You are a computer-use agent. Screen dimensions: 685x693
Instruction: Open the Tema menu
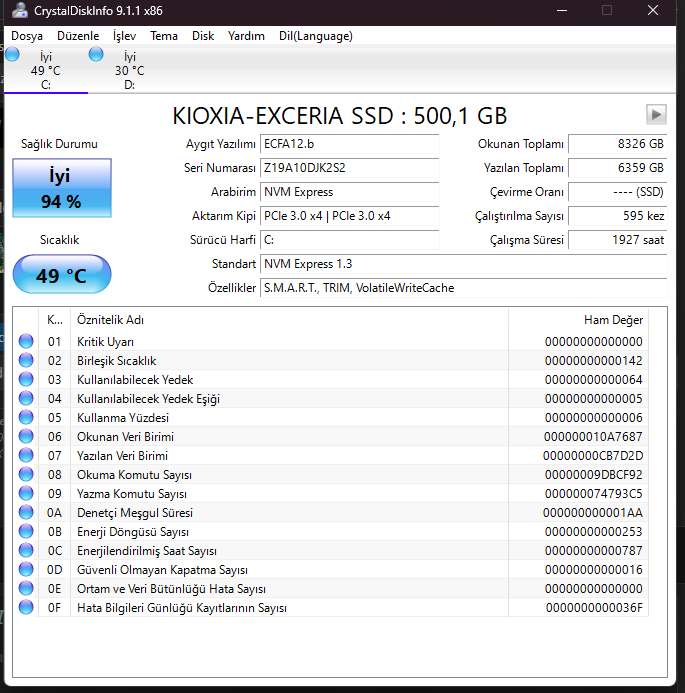pos(164,36)
